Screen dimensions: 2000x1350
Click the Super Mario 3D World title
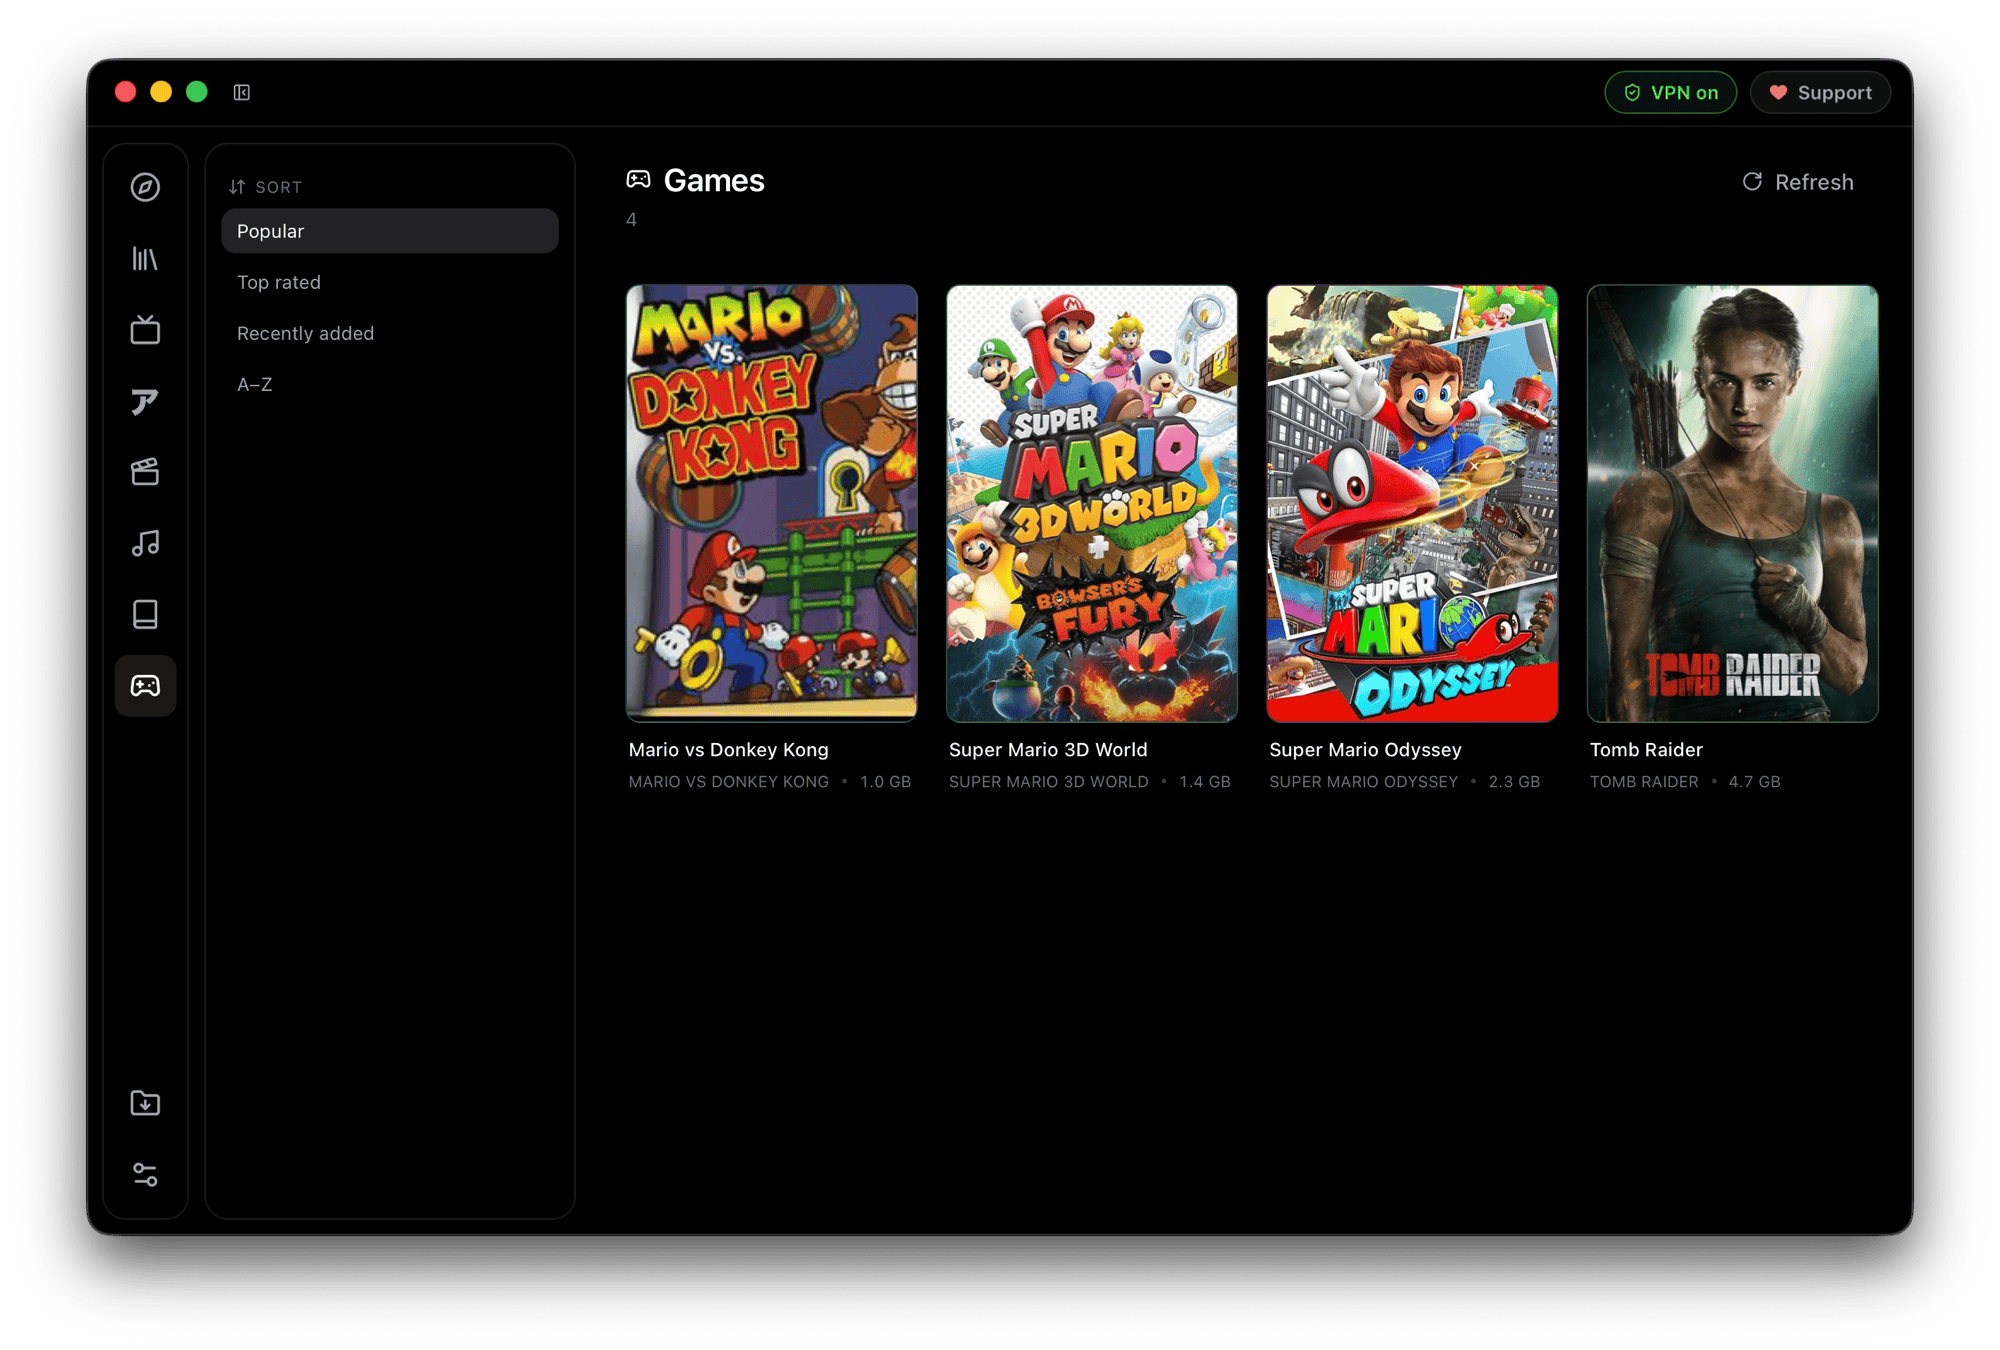coord(1048,749)
